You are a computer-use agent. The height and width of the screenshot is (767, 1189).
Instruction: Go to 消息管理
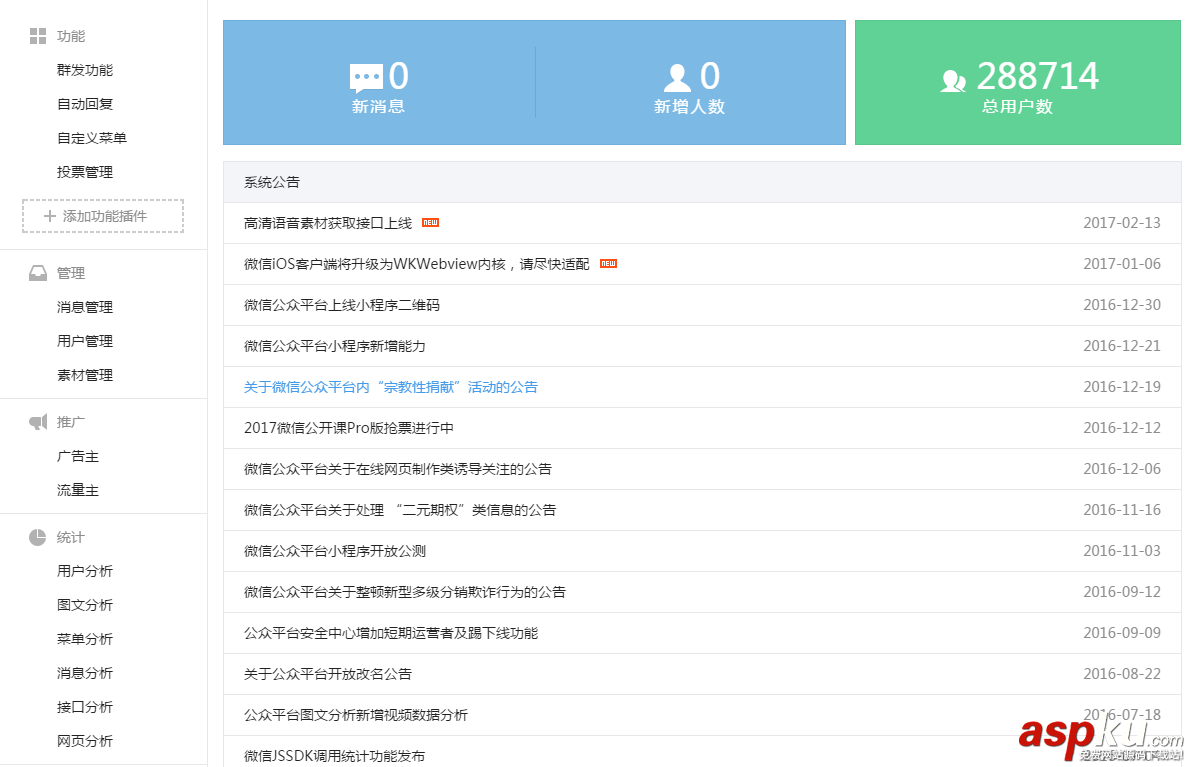[x=85, y=307]
